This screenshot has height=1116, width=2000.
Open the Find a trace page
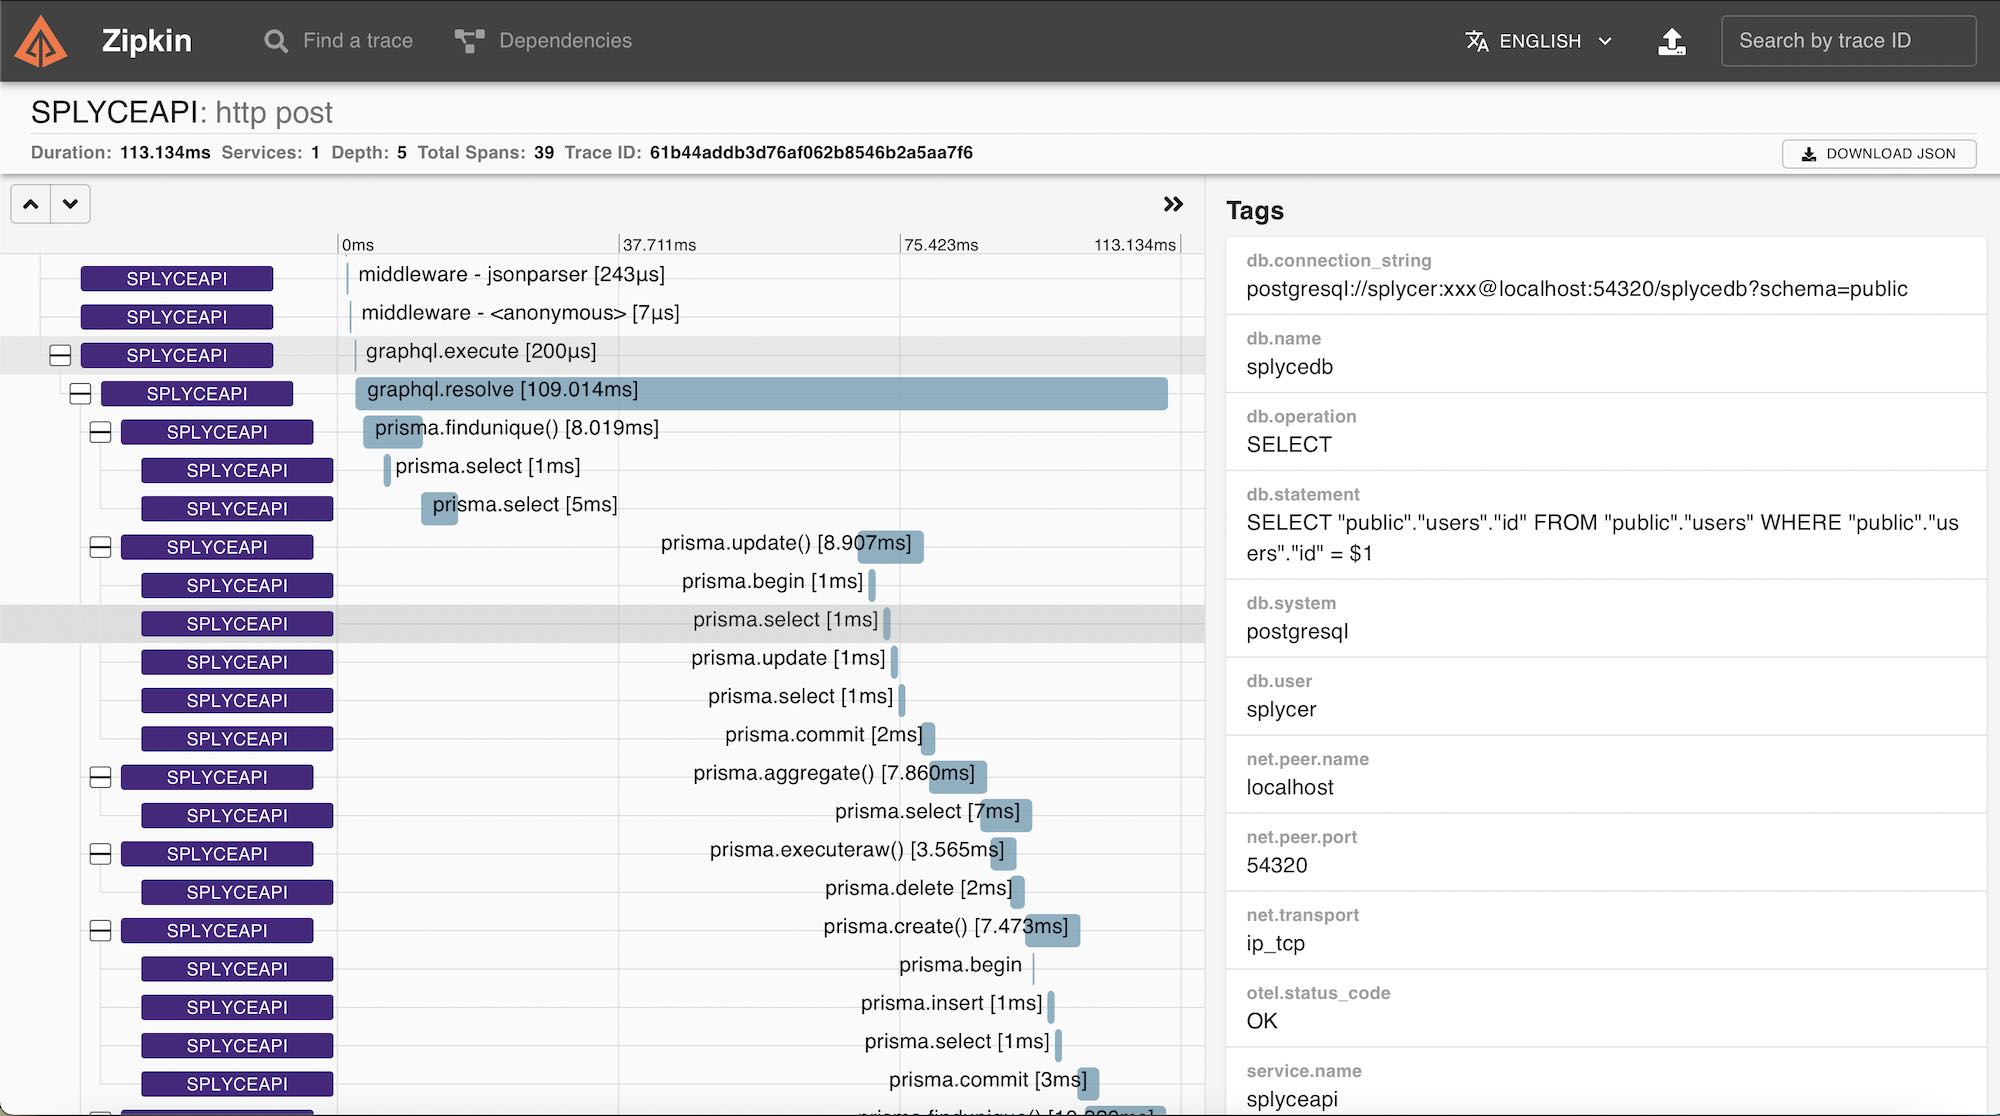pos(357,41)
